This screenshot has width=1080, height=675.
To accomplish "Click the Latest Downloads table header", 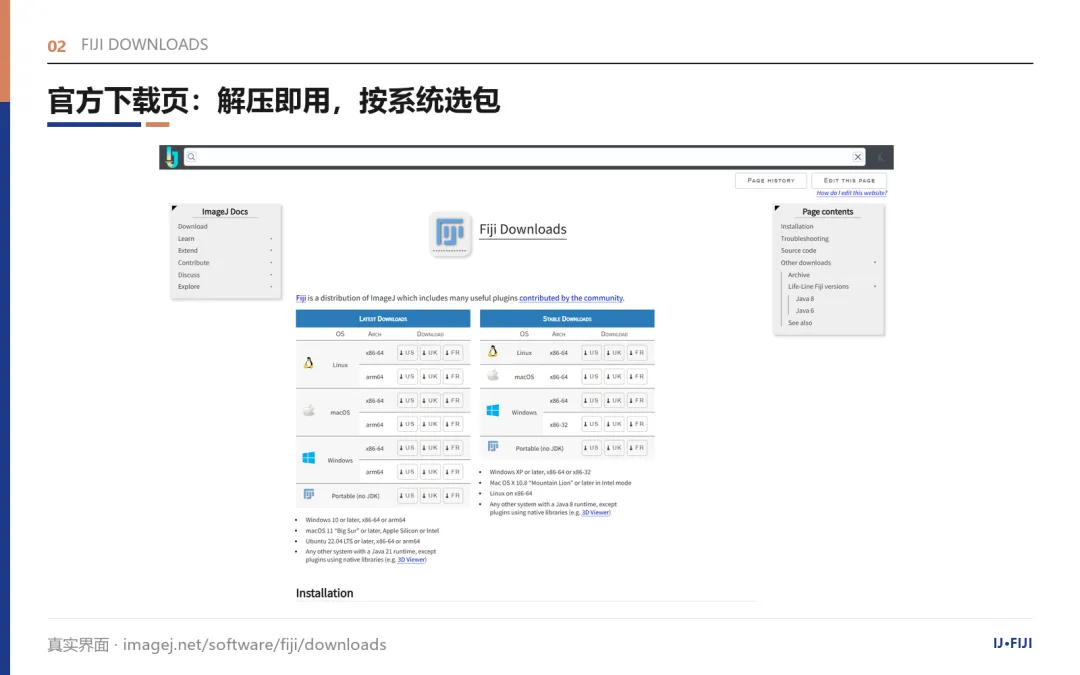I will [383, 319].
